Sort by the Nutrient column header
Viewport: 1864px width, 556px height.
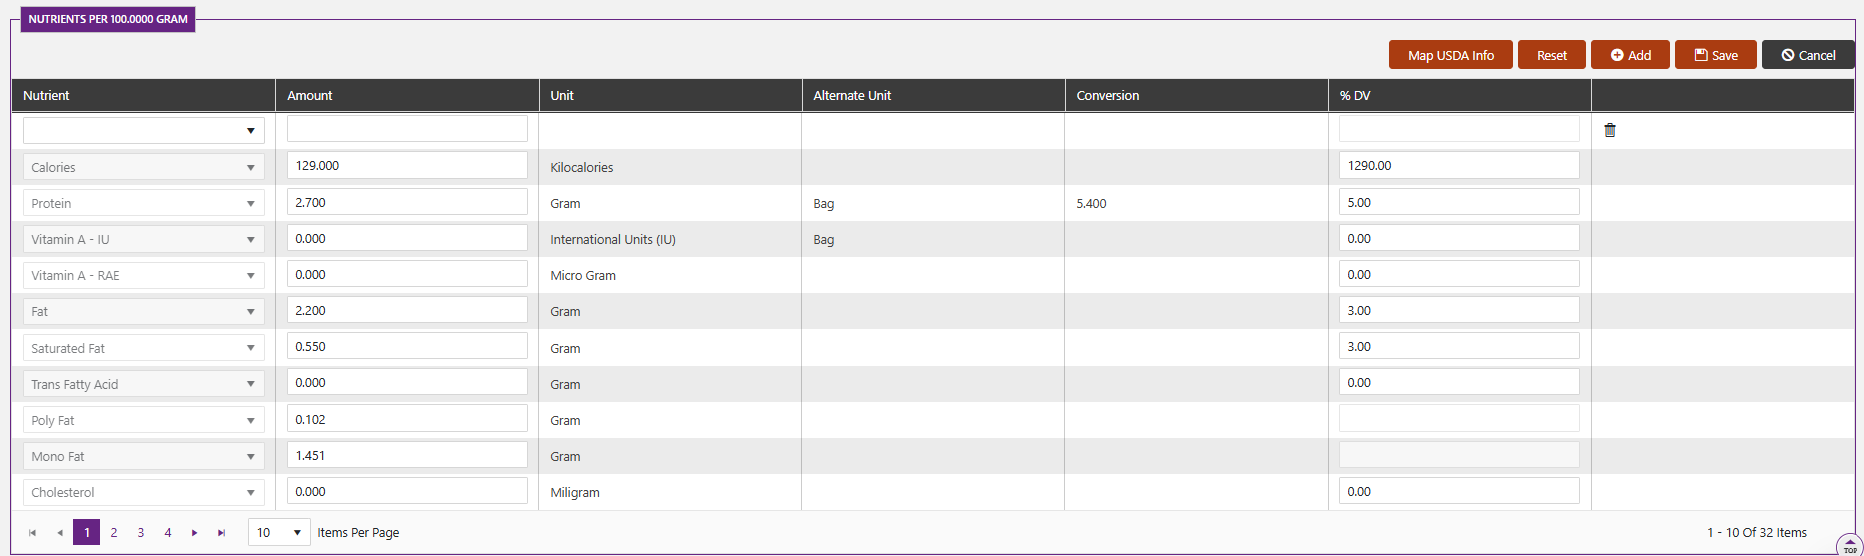click(46, 95)
